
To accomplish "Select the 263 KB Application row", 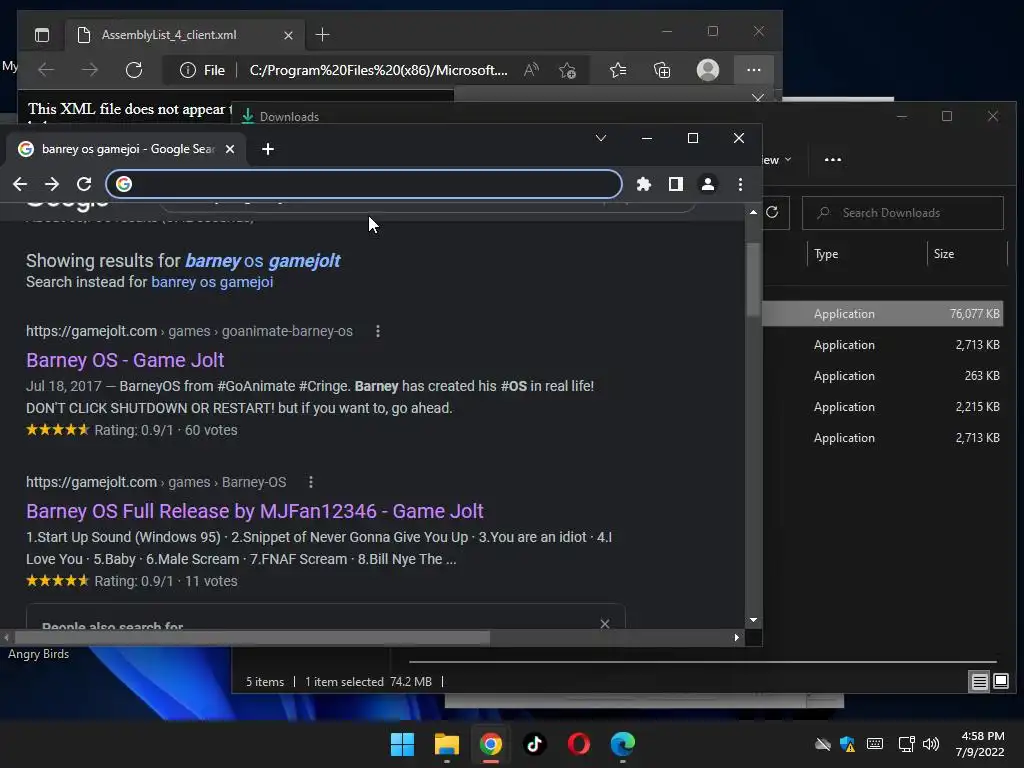I will click(883, 376).
